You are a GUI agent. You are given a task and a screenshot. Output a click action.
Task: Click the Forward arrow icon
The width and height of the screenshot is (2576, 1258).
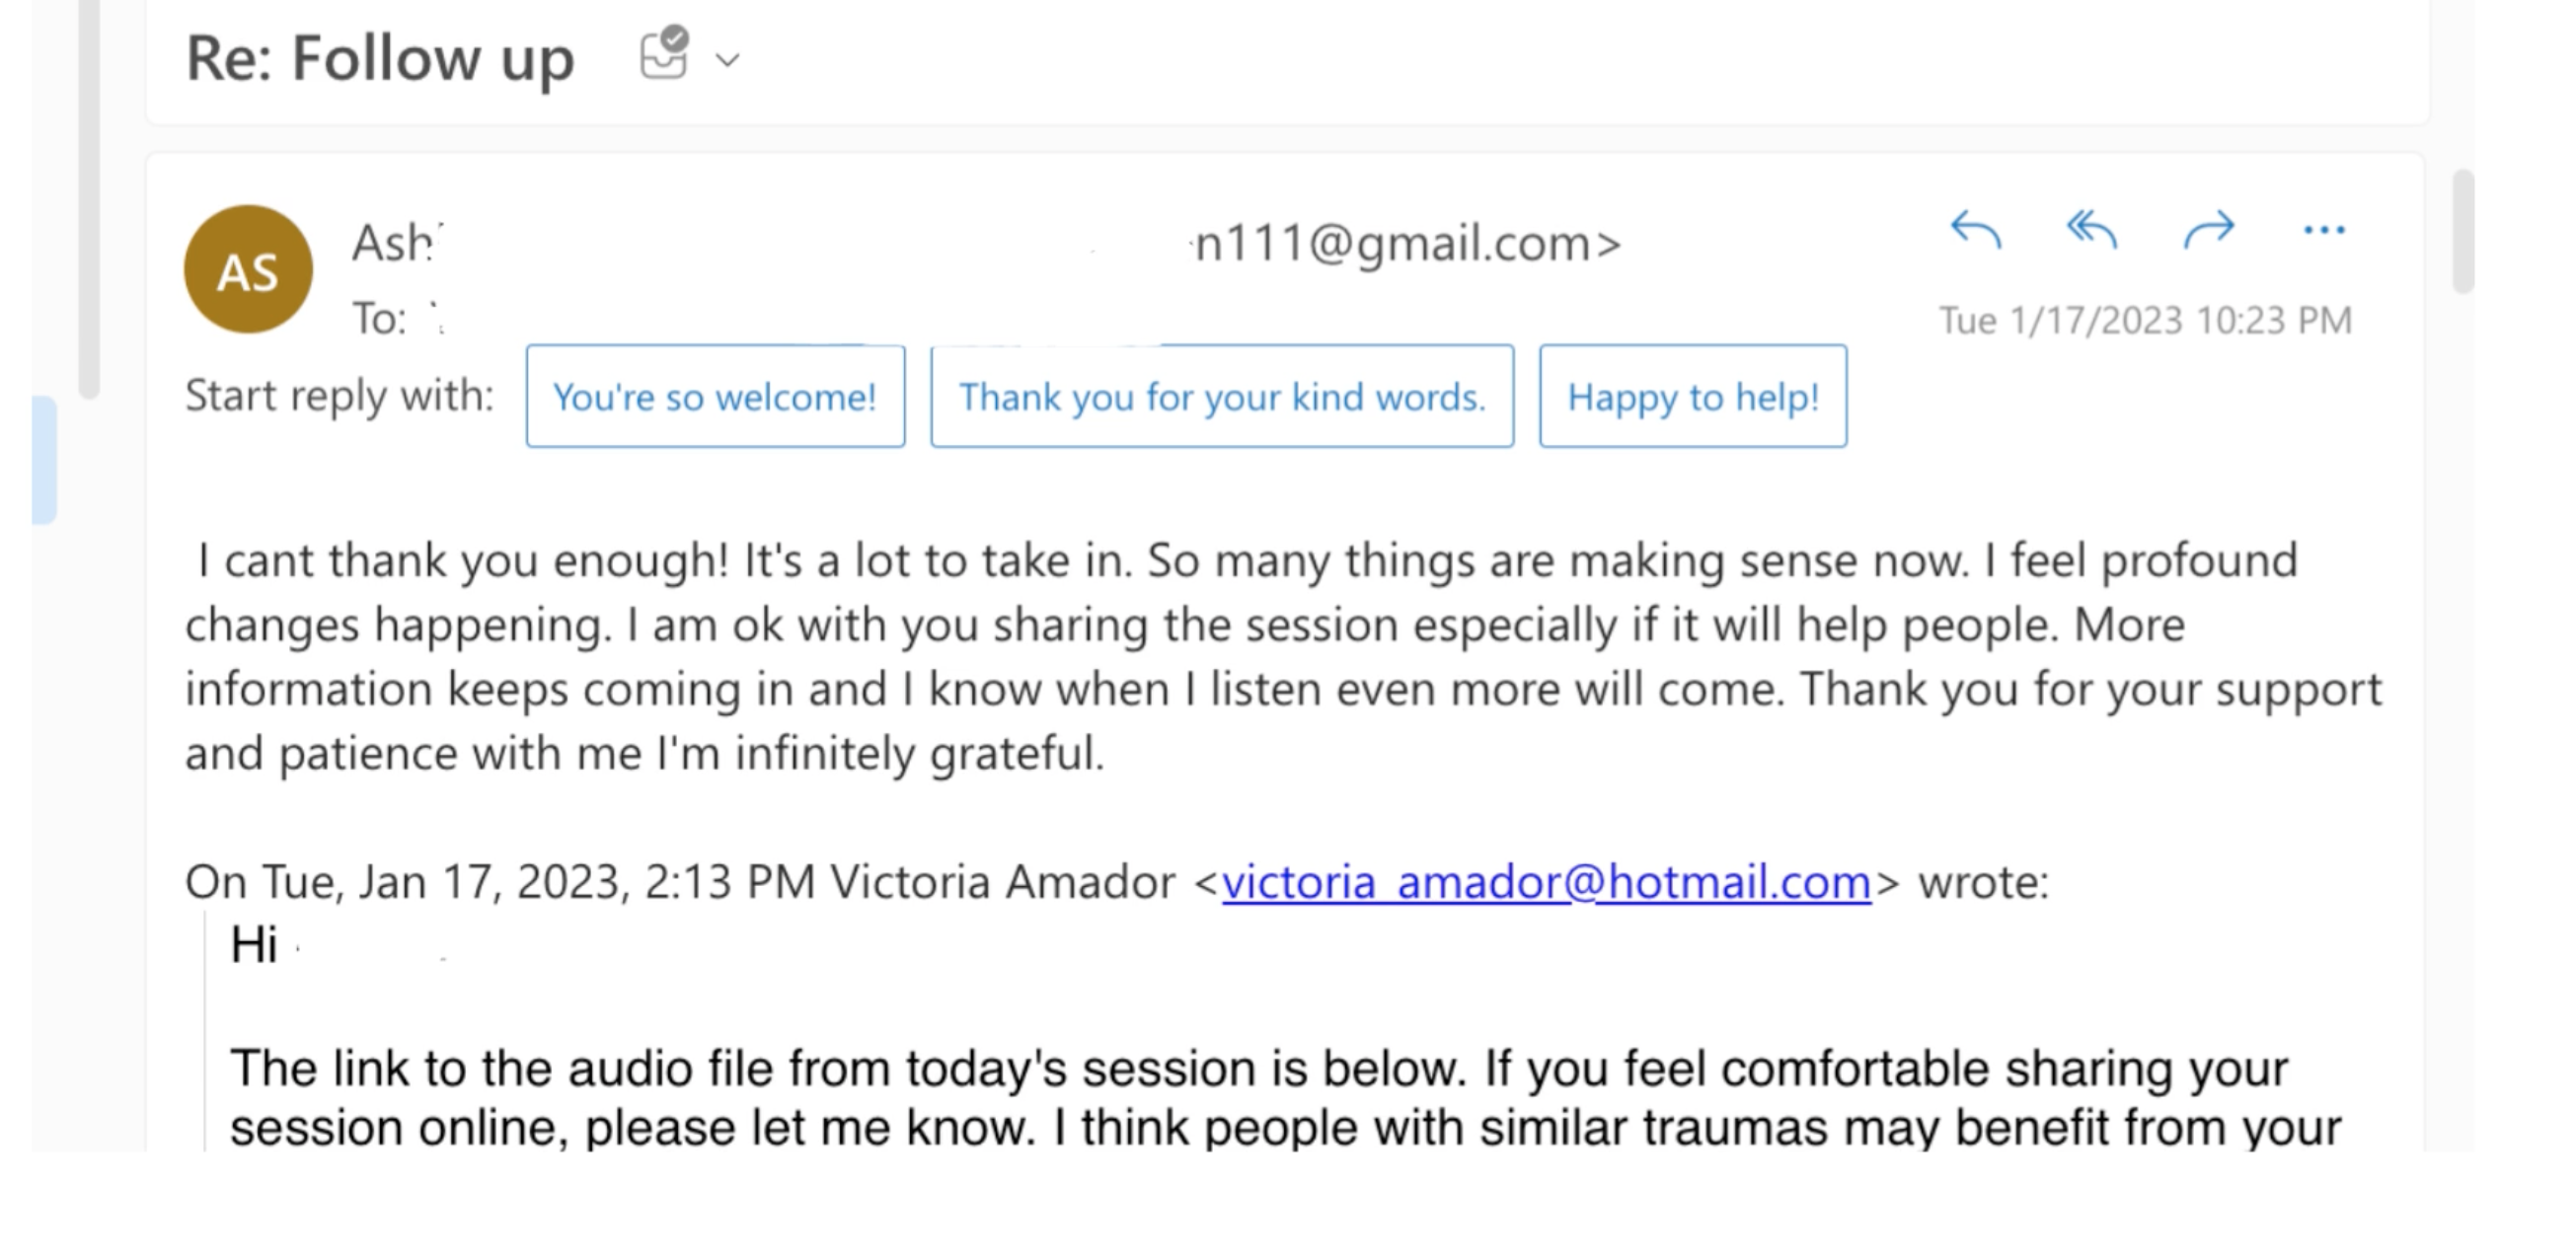(x=2208, y=230)
